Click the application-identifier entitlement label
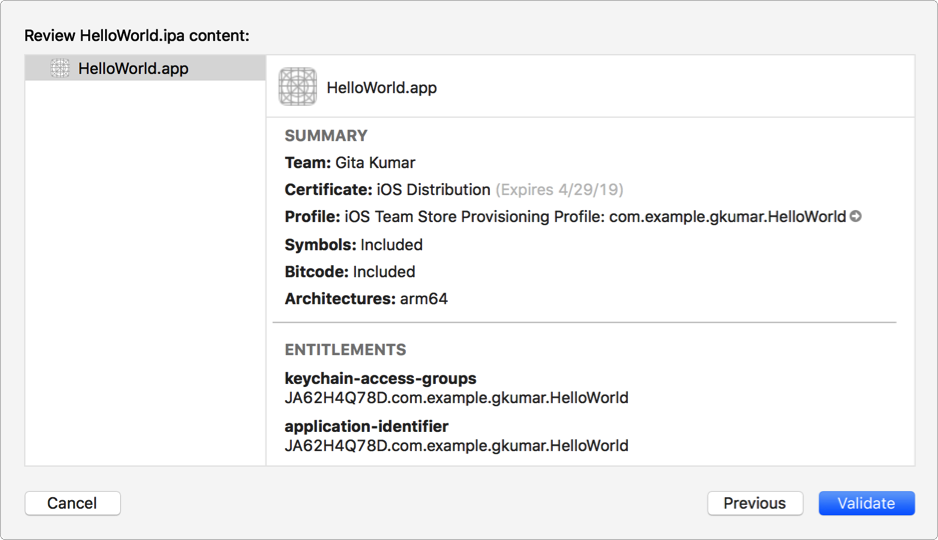 coord(366,426)
